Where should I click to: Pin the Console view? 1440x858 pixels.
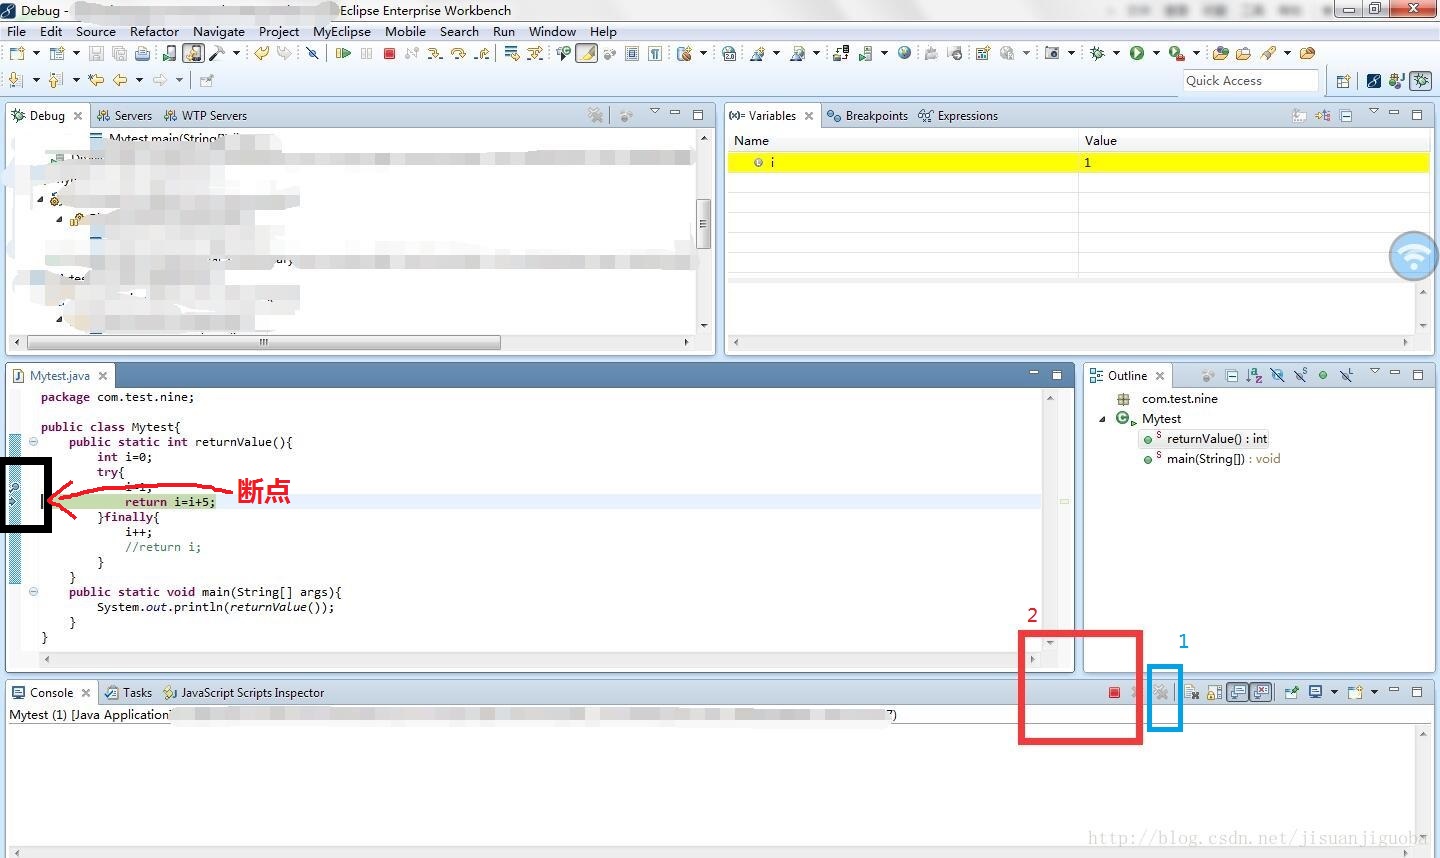(1291, 692)
